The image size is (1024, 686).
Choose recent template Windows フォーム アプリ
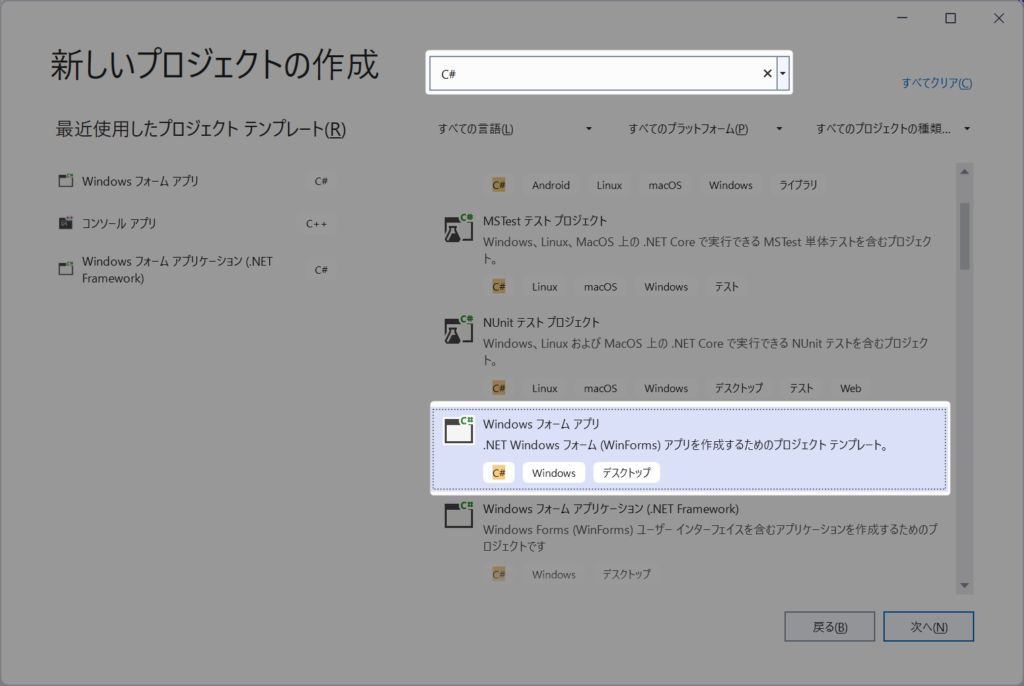pos(196,181)
